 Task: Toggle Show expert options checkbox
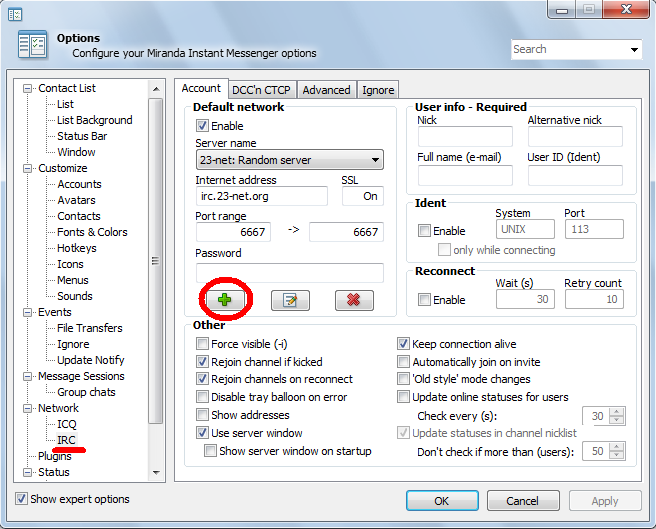[x=21, y=499]
